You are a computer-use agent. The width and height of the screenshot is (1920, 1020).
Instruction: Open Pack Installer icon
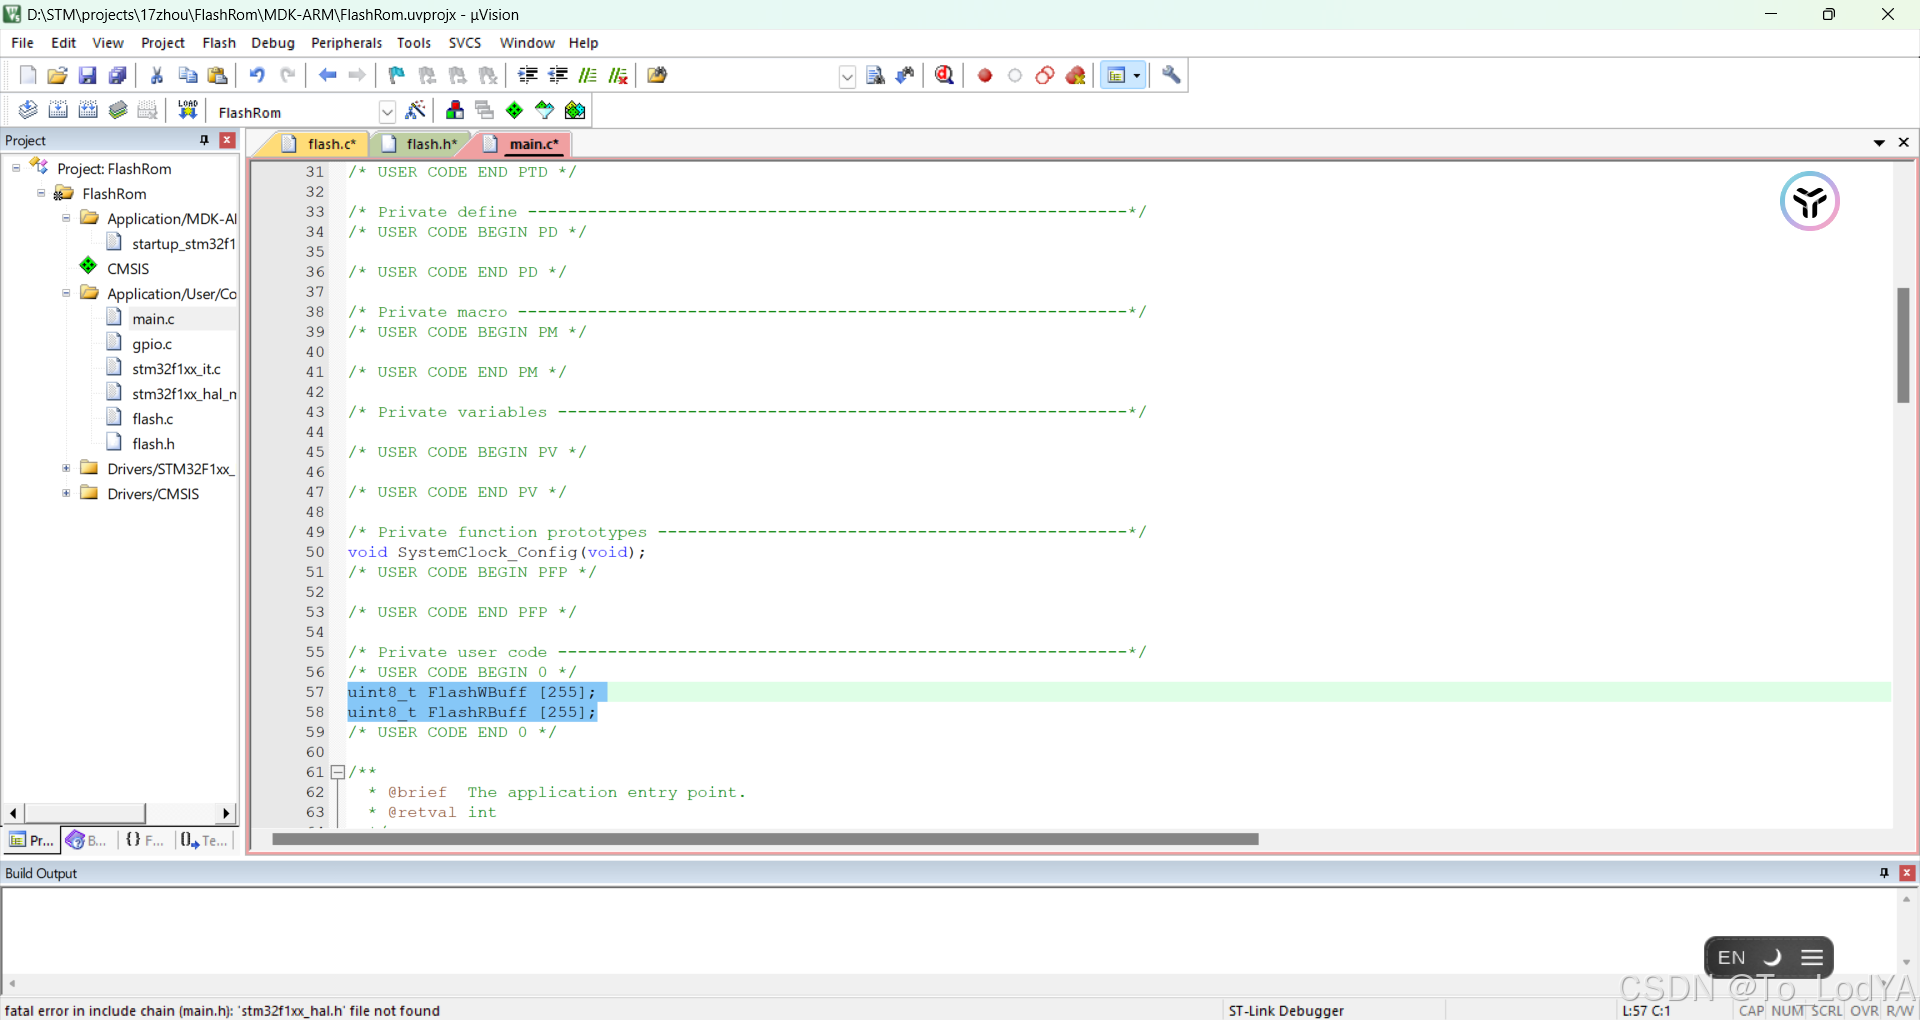(x=575, y=110)
